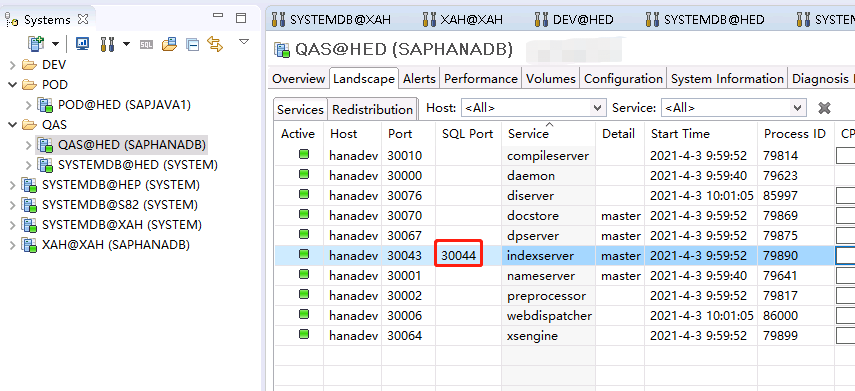855x391 pixels.
Task: Sort by Port column header
Action: pyautogui.click(x=408, y=134)
